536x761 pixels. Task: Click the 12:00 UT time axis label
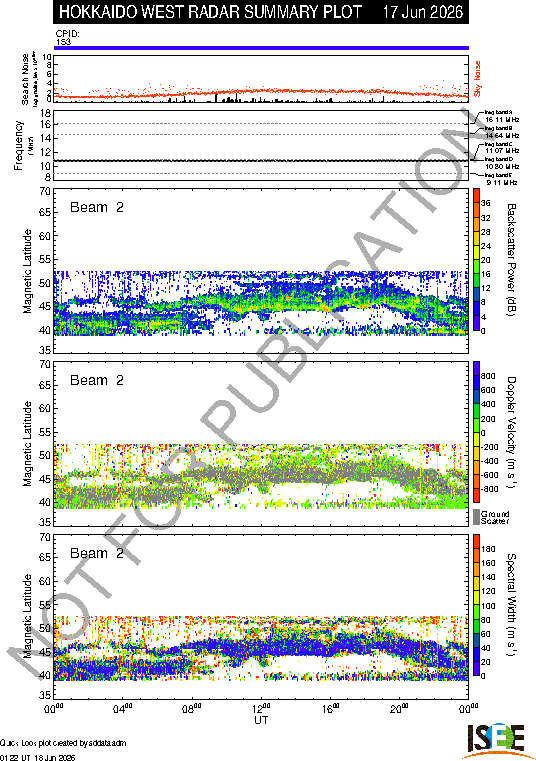(x=262, y=709)
